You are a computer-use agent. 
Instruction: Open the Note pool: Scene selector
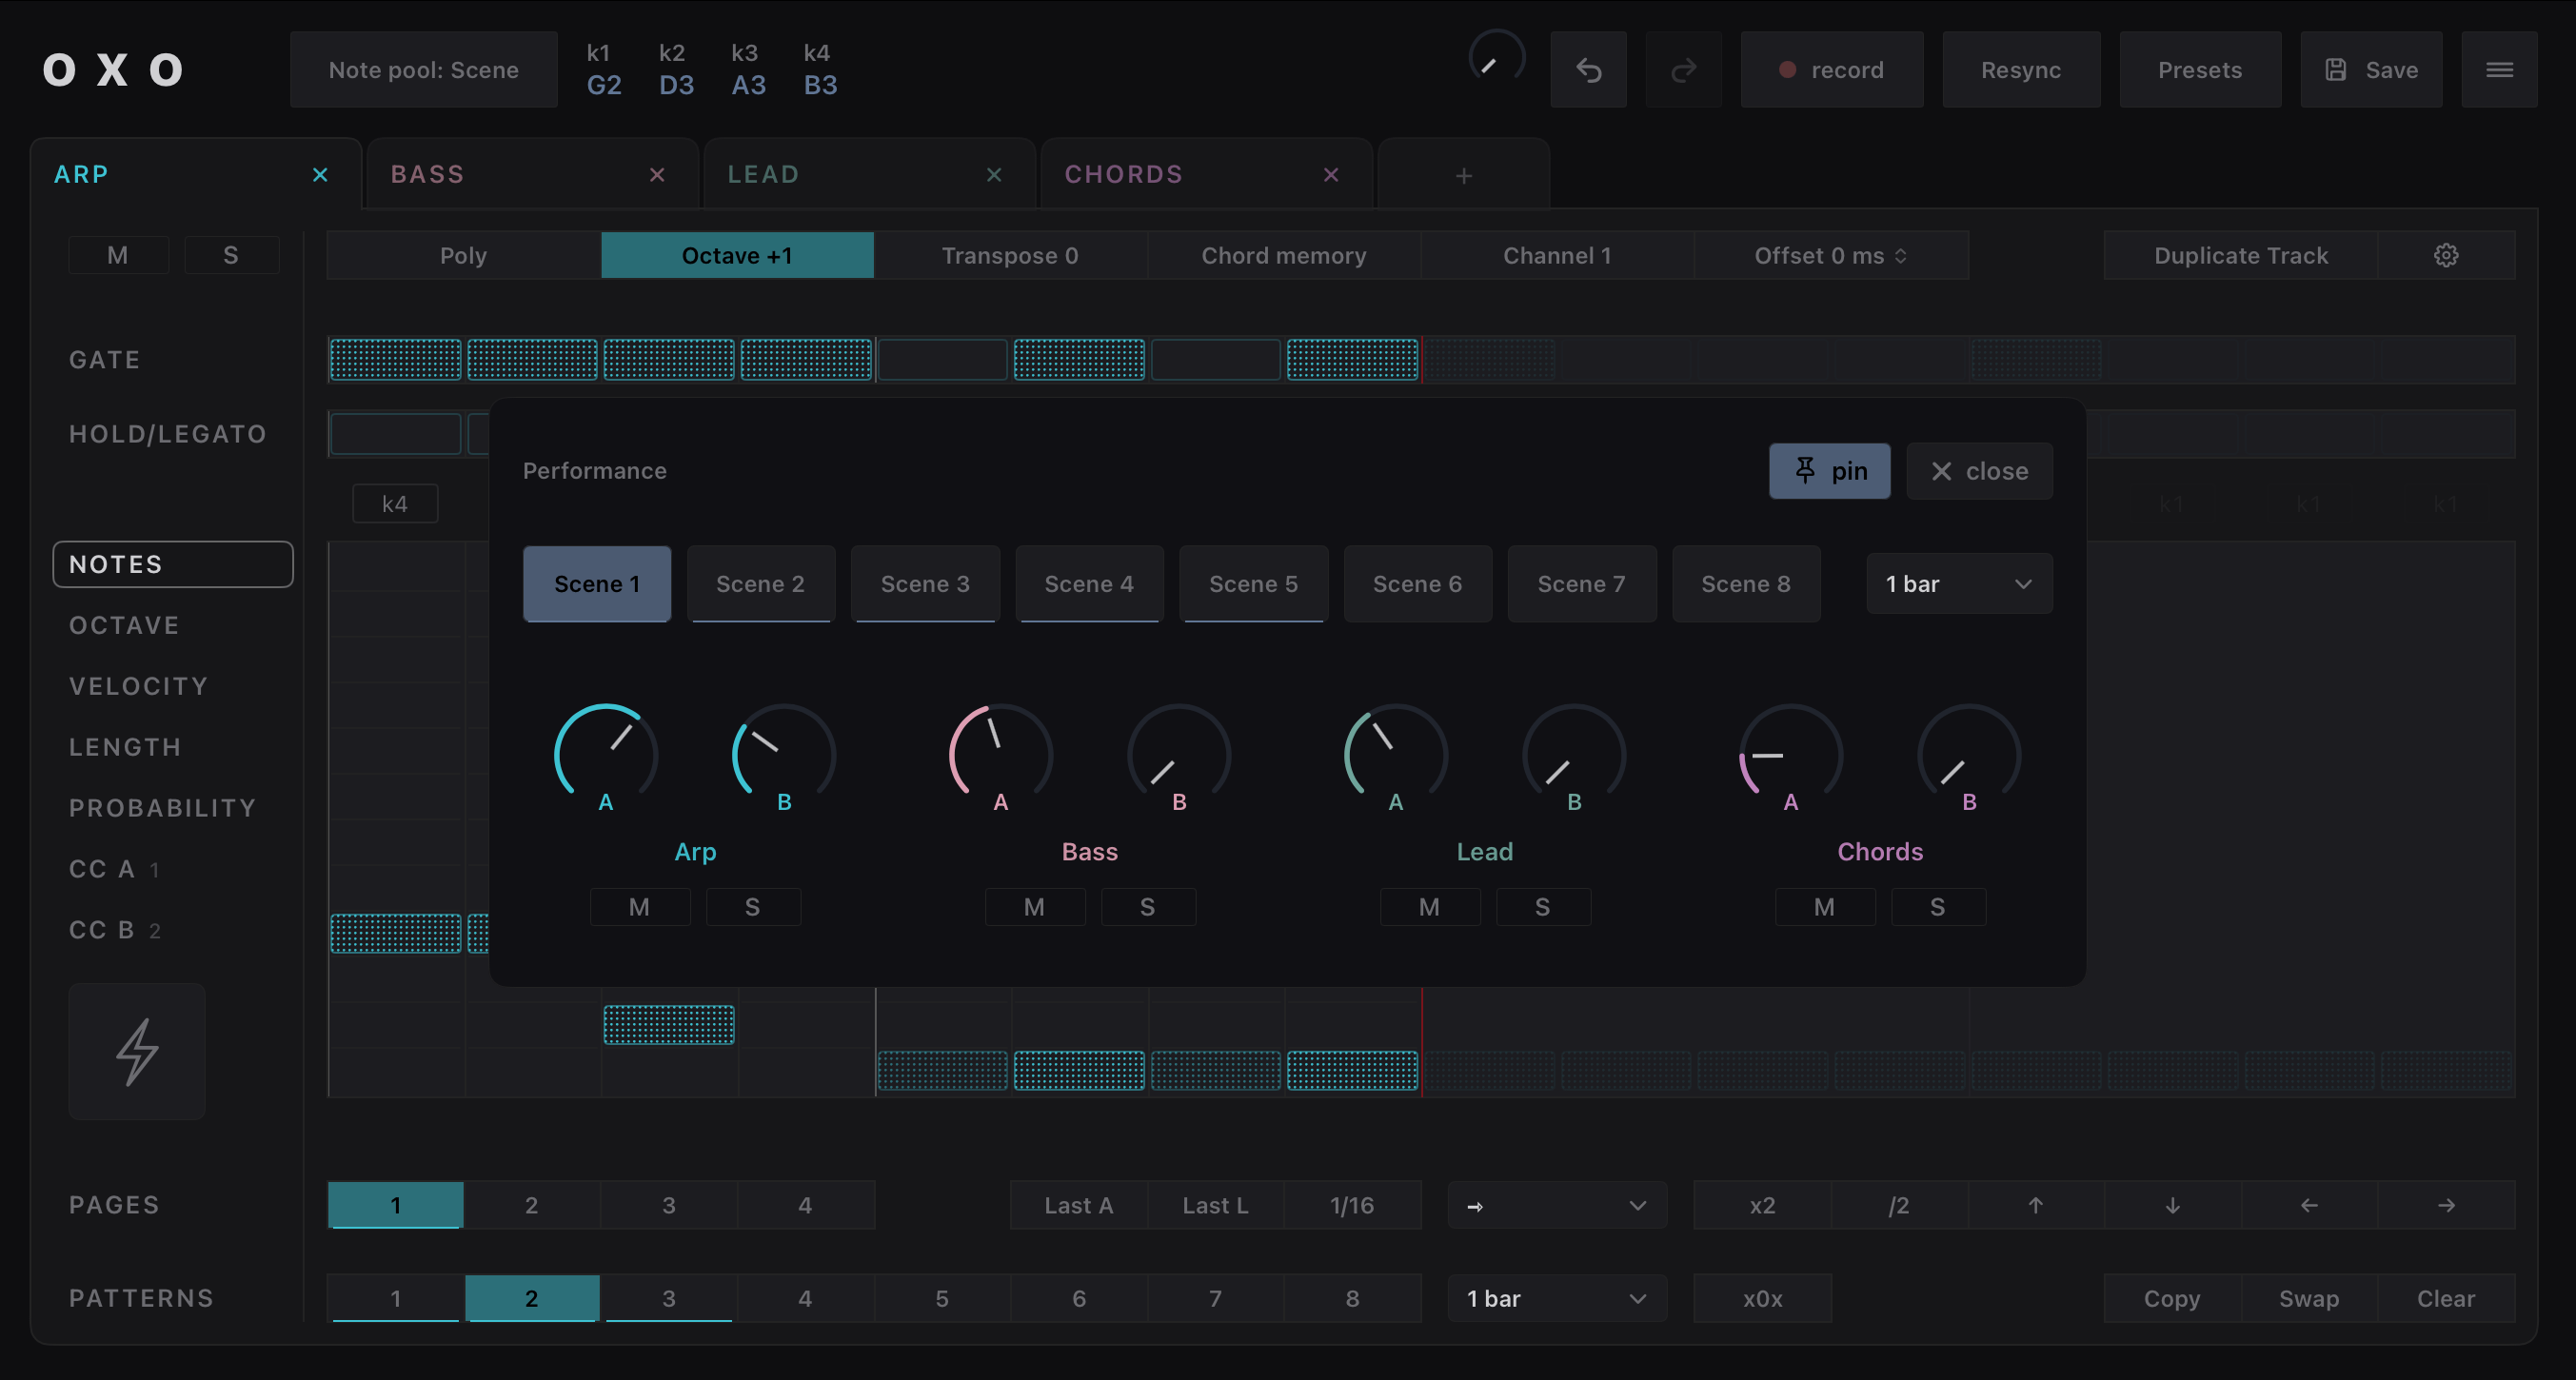click(424, 70)
